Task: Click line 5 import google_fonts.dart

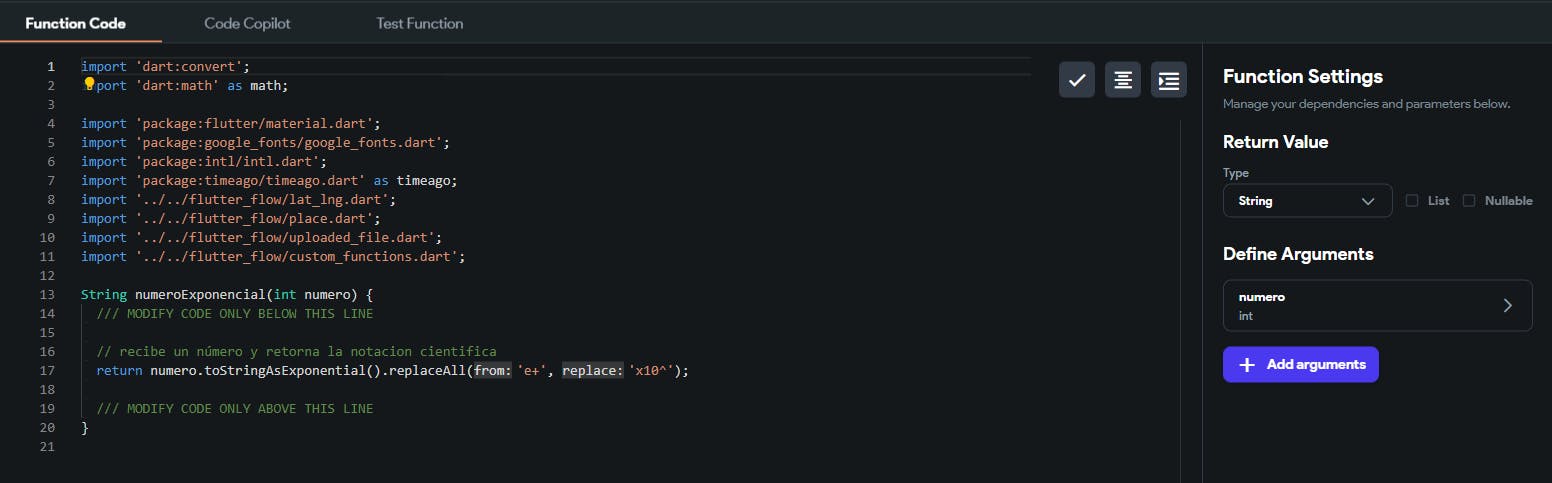Action: pos(266,143)
